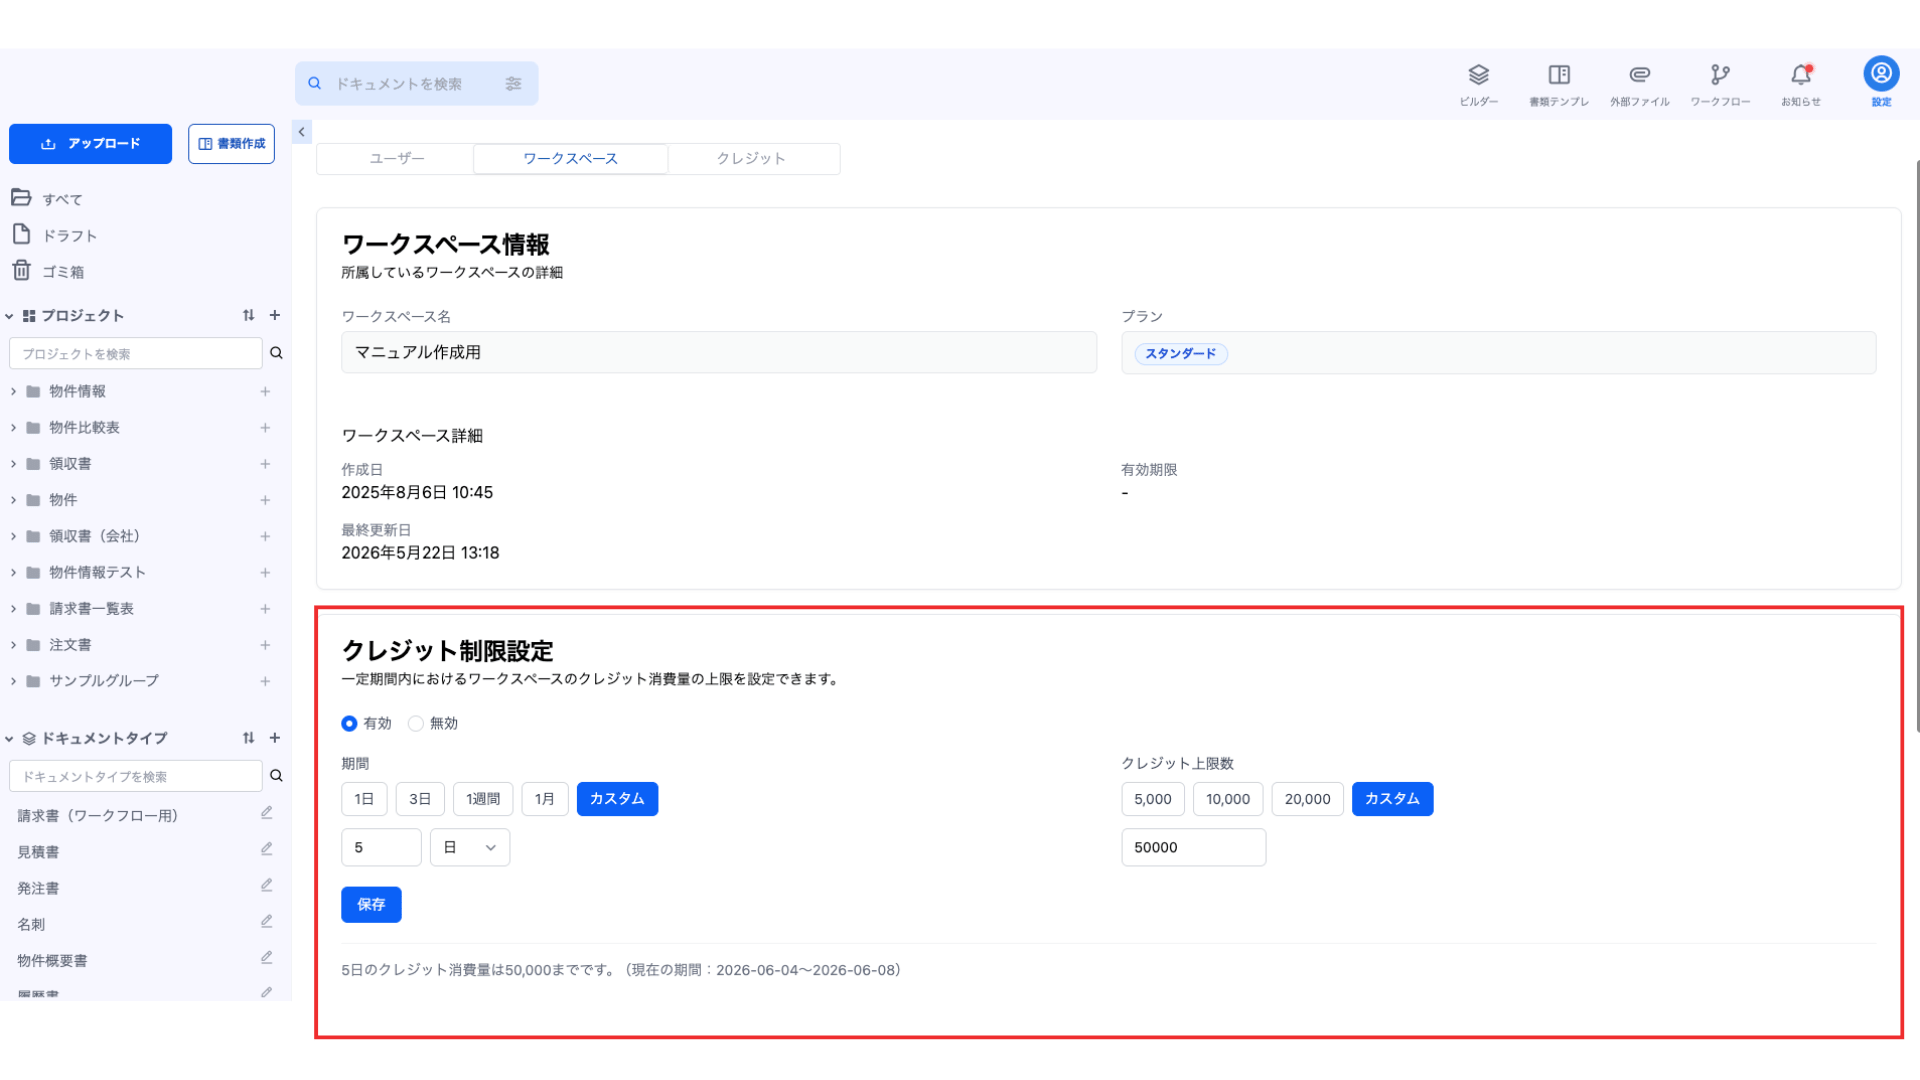Image resolution: width=1920 pixels, height=1080 pixels.
Task: Add a new project with the plus icon
Action: pos(275,315)
